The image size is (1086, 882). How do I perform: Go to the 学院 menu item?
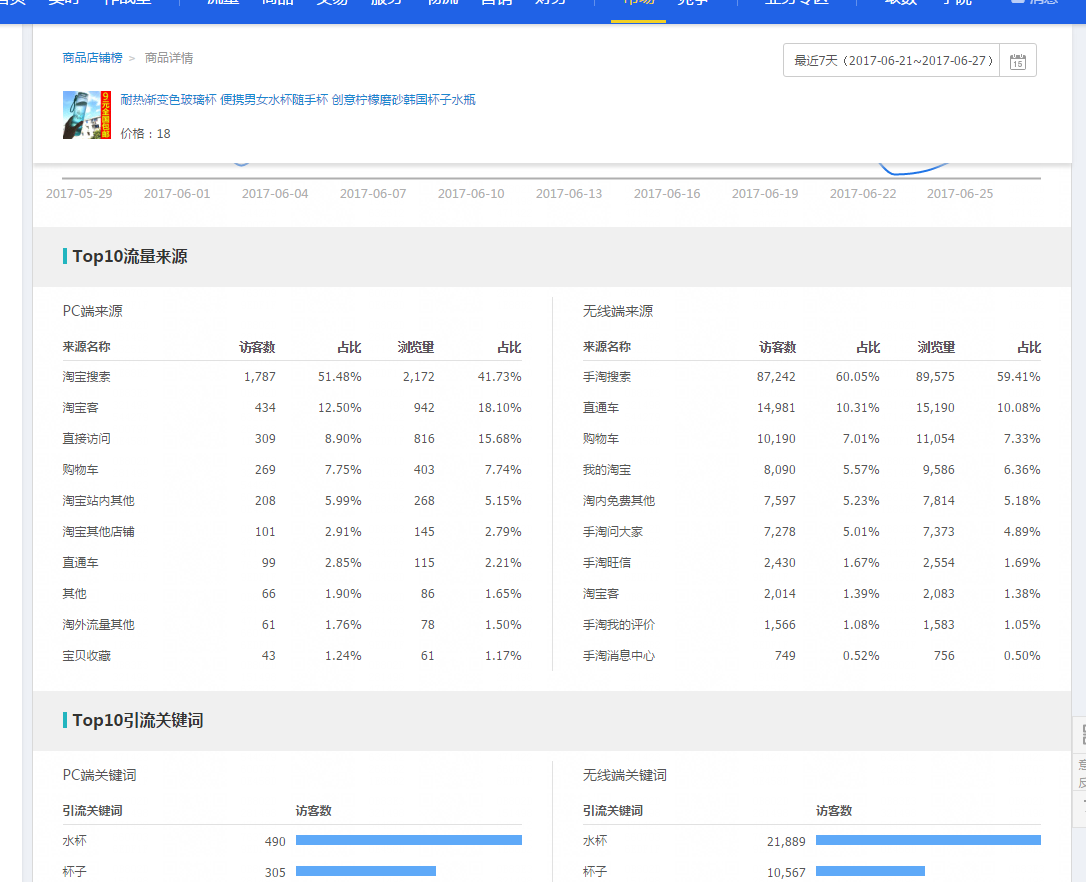pos(955,4)
